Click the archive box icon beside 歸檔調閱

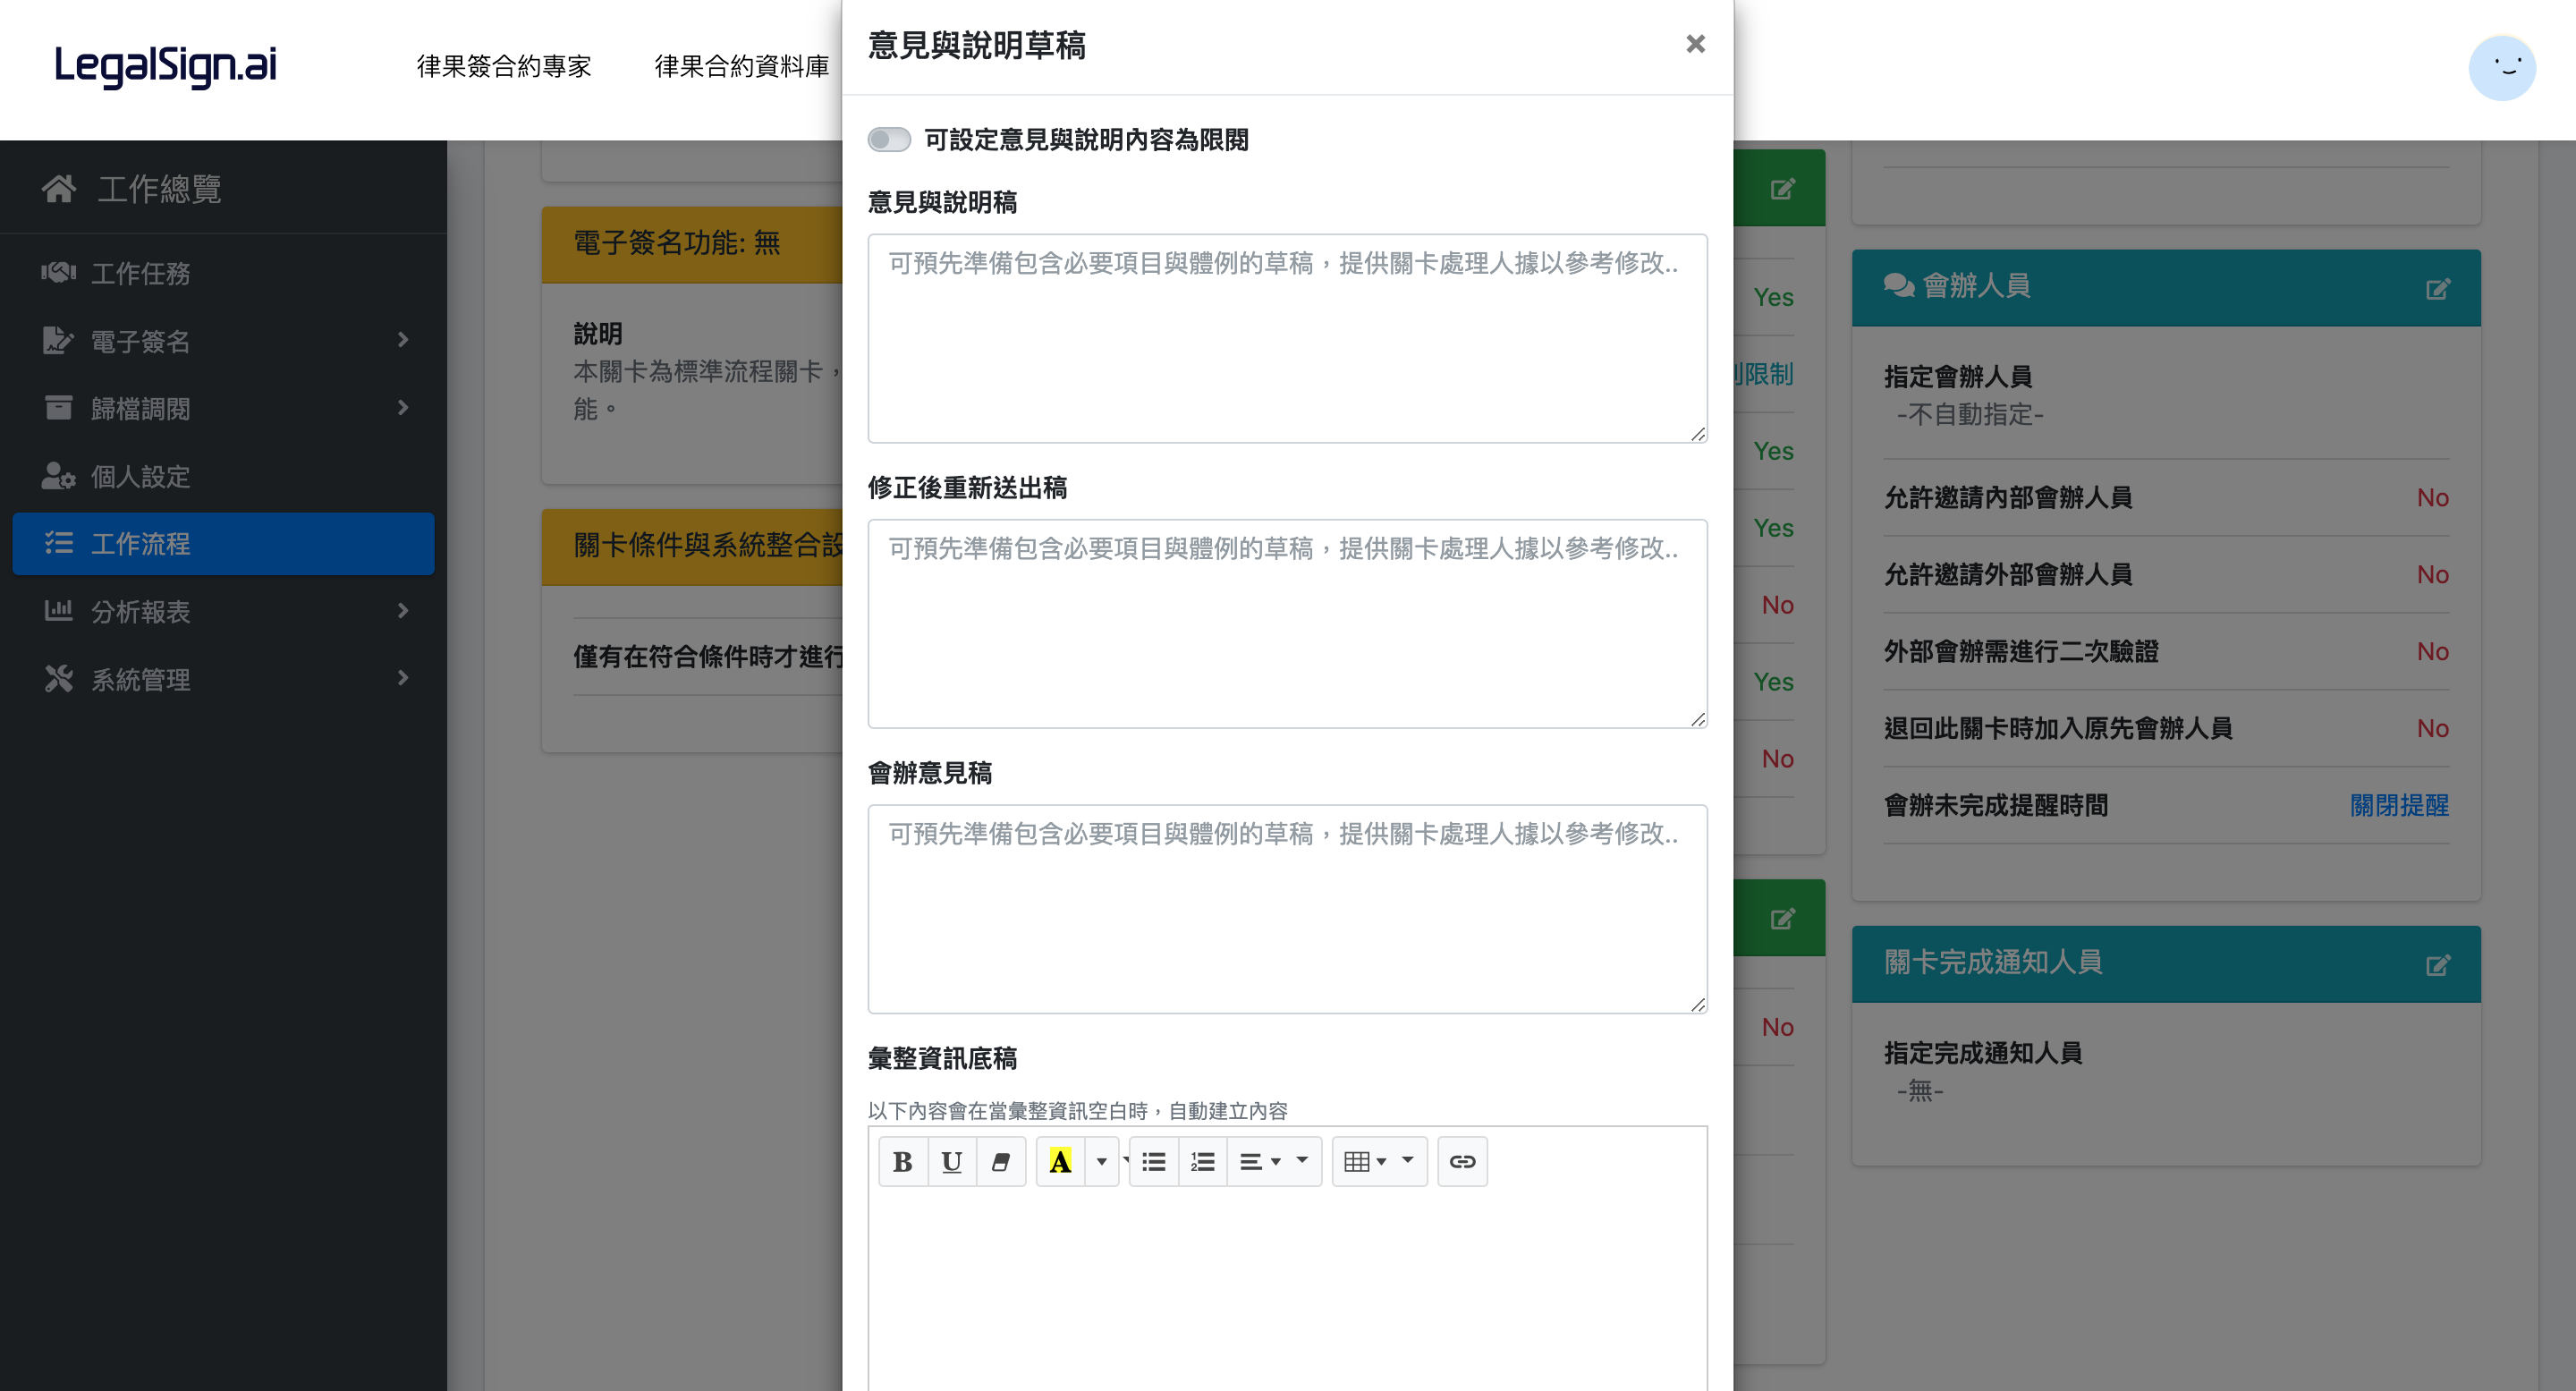click(x=59, y=407)
